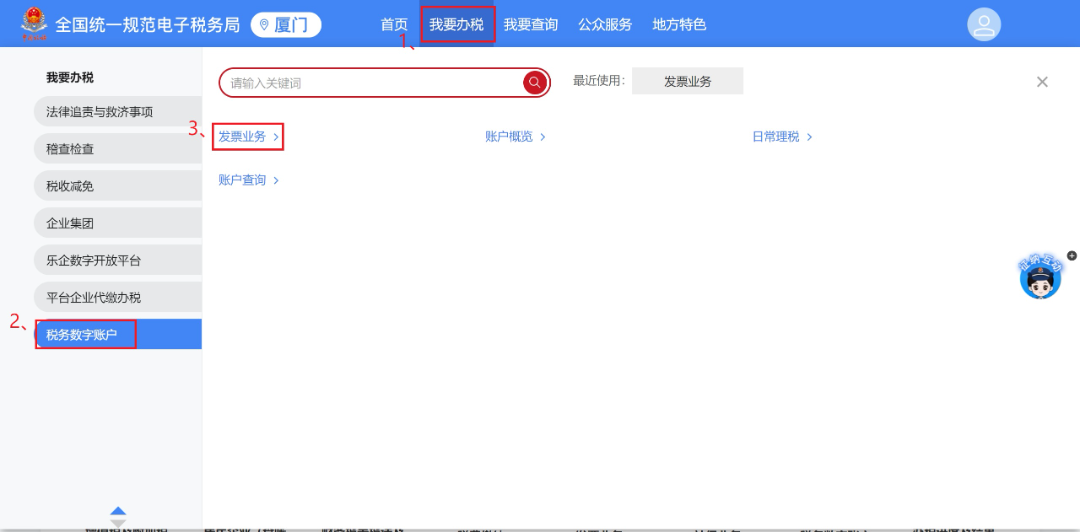Open the 账户概览 link

509,137
